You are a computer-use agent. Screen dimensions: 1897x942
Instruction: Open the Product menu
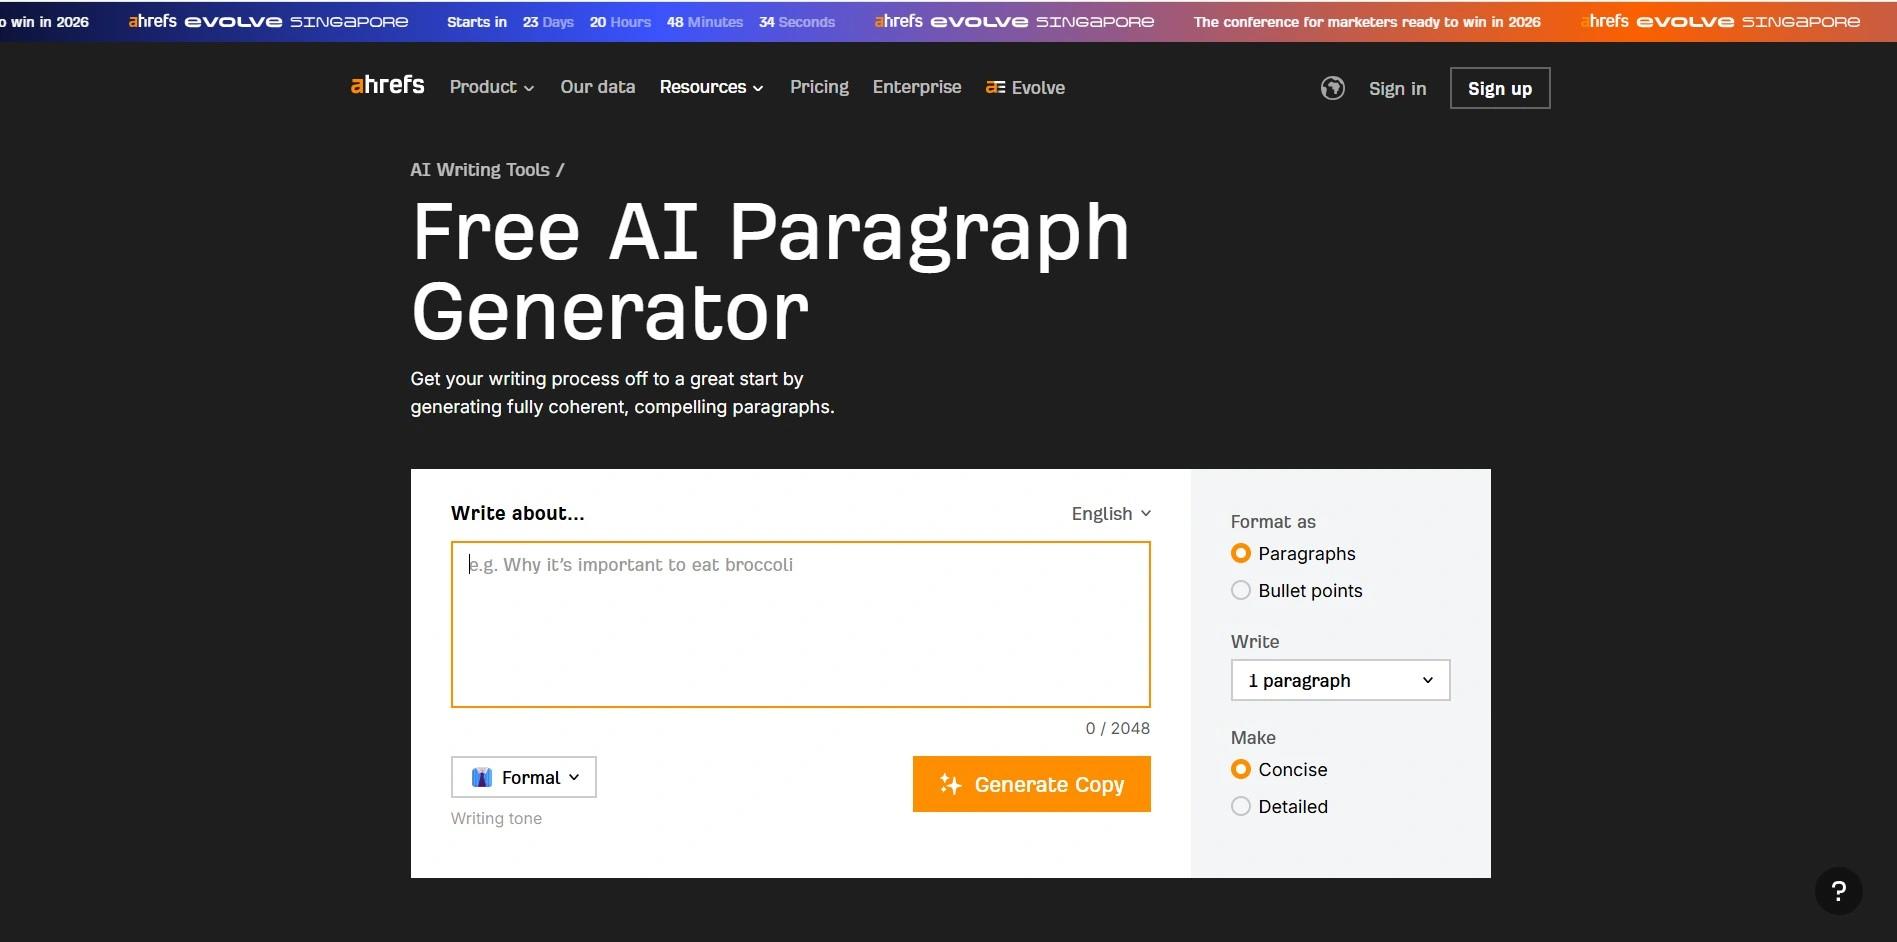491,87
